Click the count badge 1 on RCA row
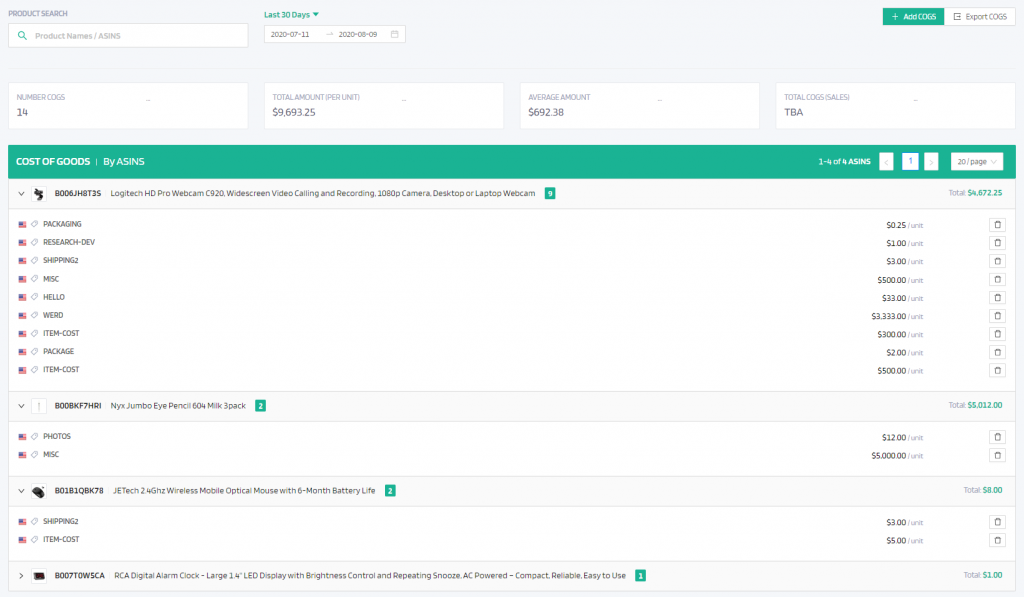 [640, 575]
